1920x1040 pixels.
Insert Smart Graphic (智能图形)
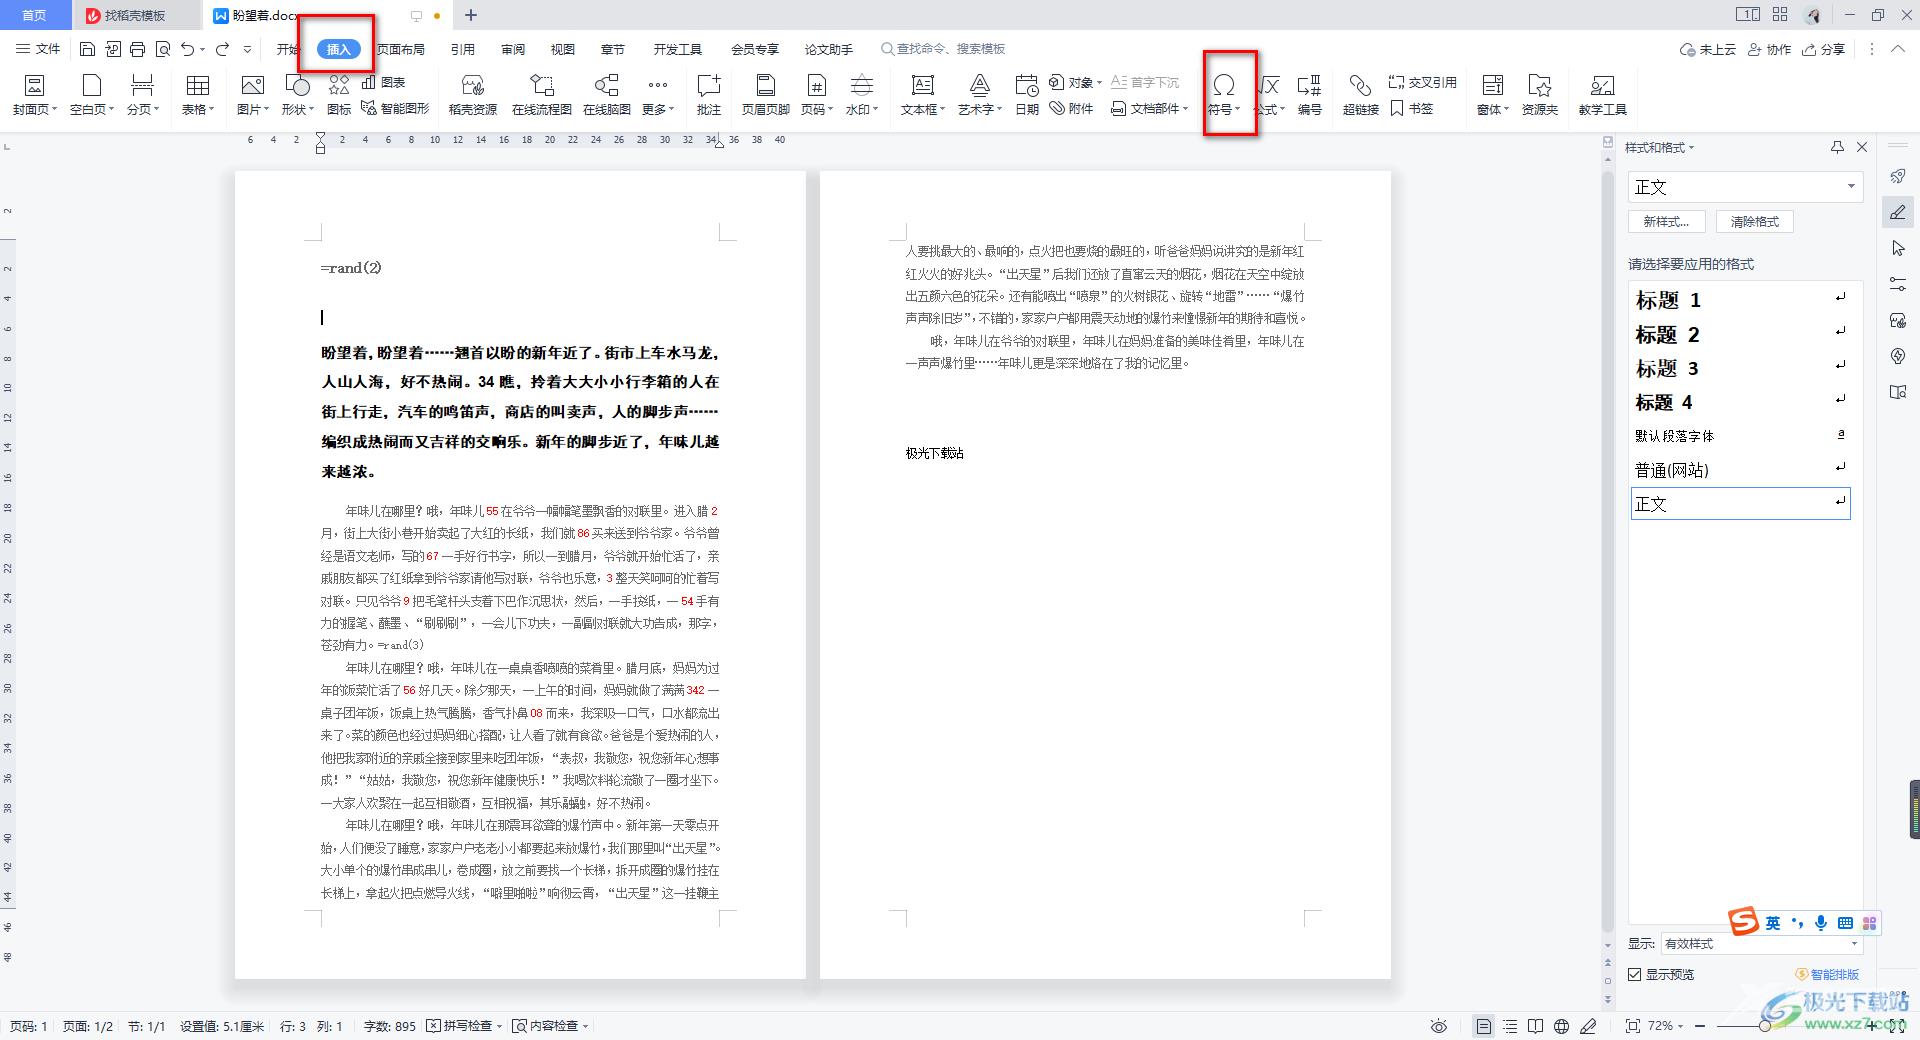point(395,108)
